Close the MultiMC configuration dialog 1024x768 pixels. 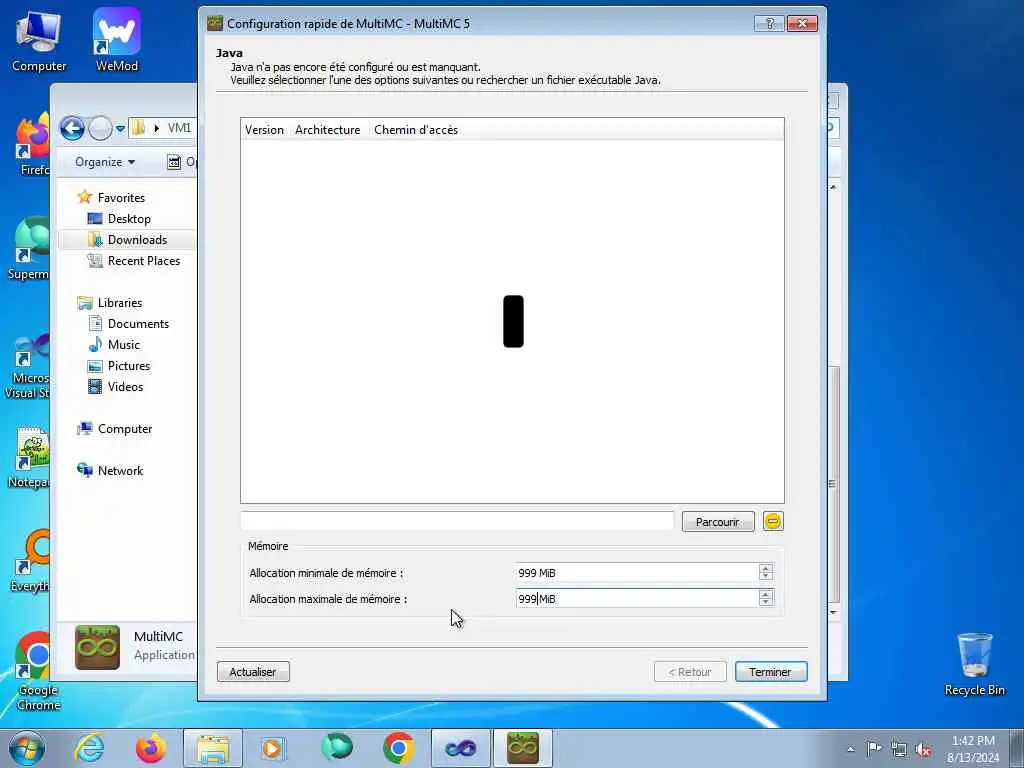[x=802, y=24]
